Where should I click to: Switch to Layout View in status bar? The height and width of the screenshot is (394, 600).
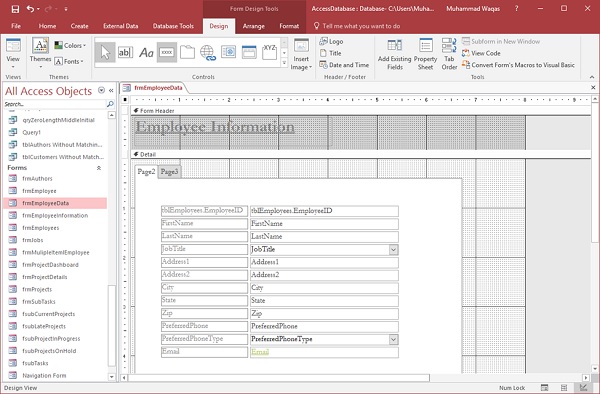(x=564, y=388)
